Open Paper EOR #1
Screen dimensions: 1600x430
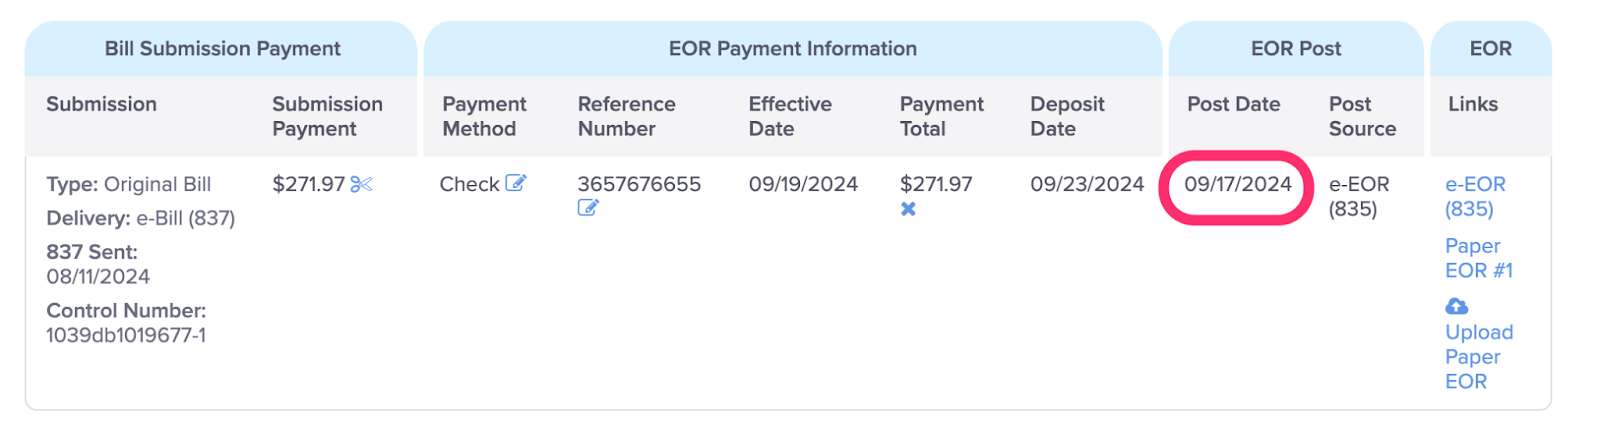pyautogui.click(x=1479, y=258)
